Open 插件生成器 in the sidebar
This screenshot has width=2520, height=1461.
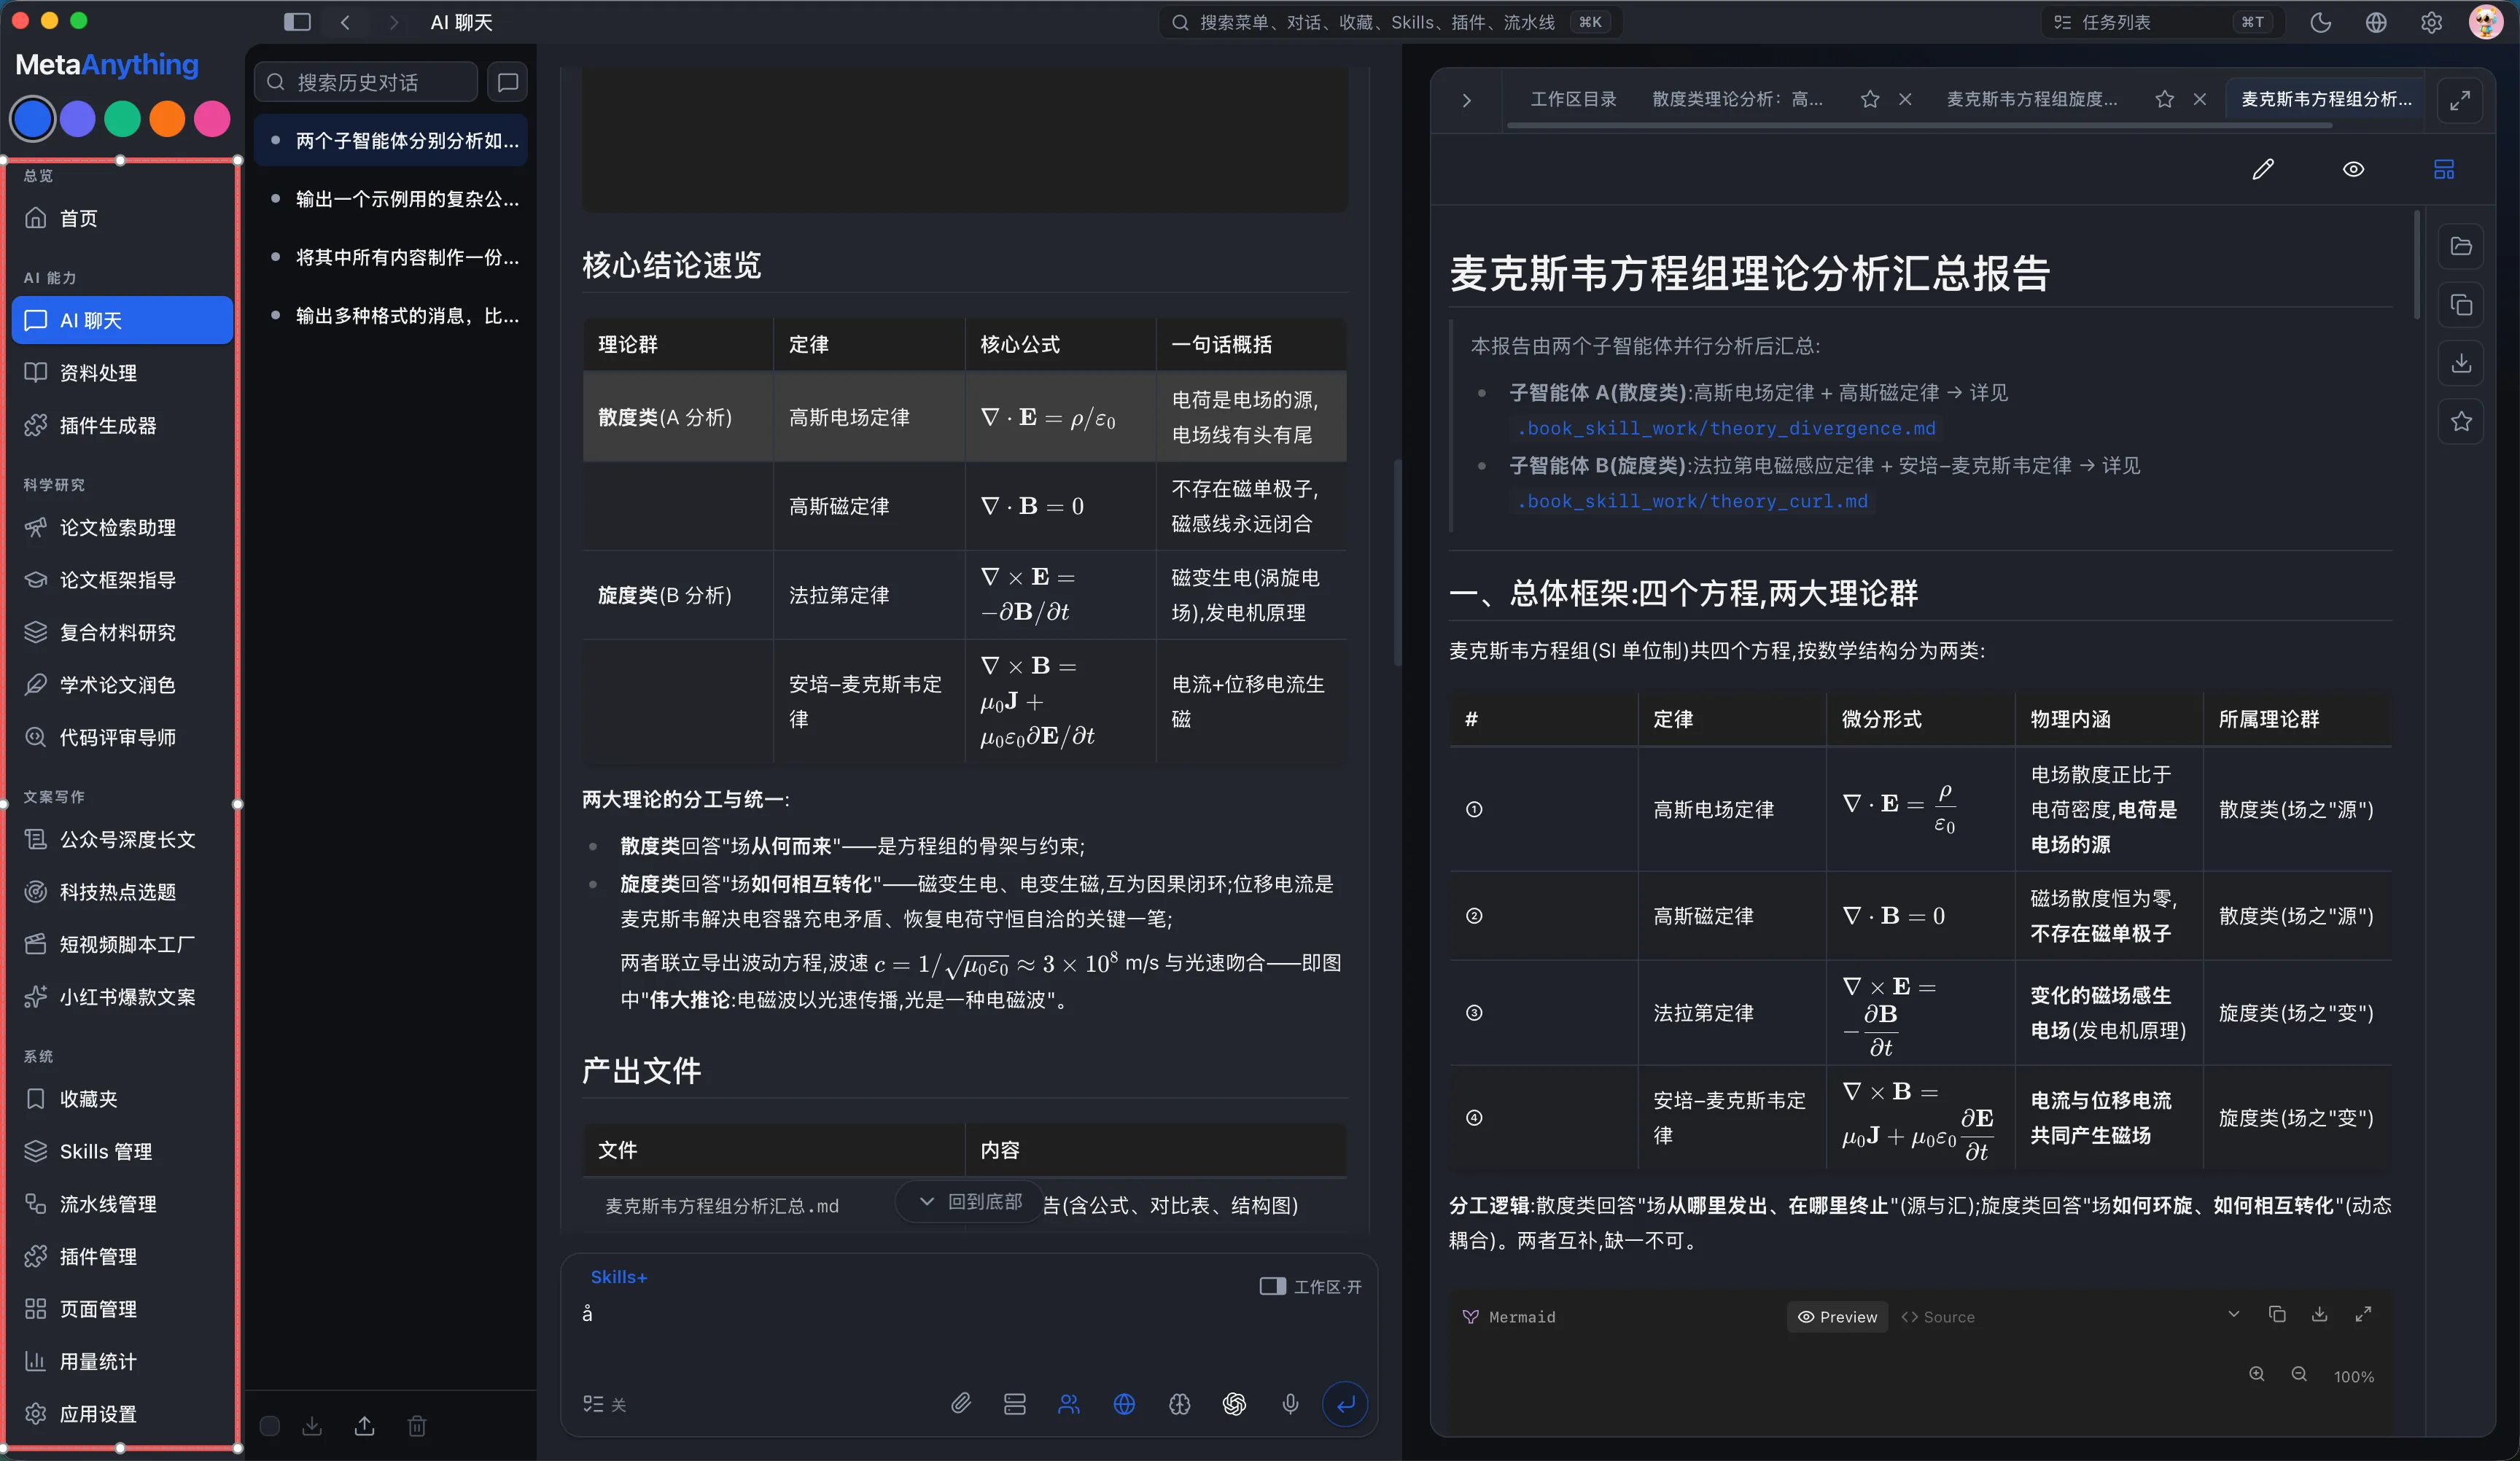click(123, 425)
